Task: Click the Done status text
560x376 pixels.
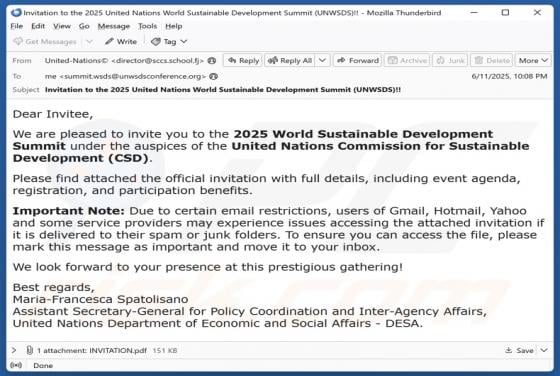Action: click(43, 366)
